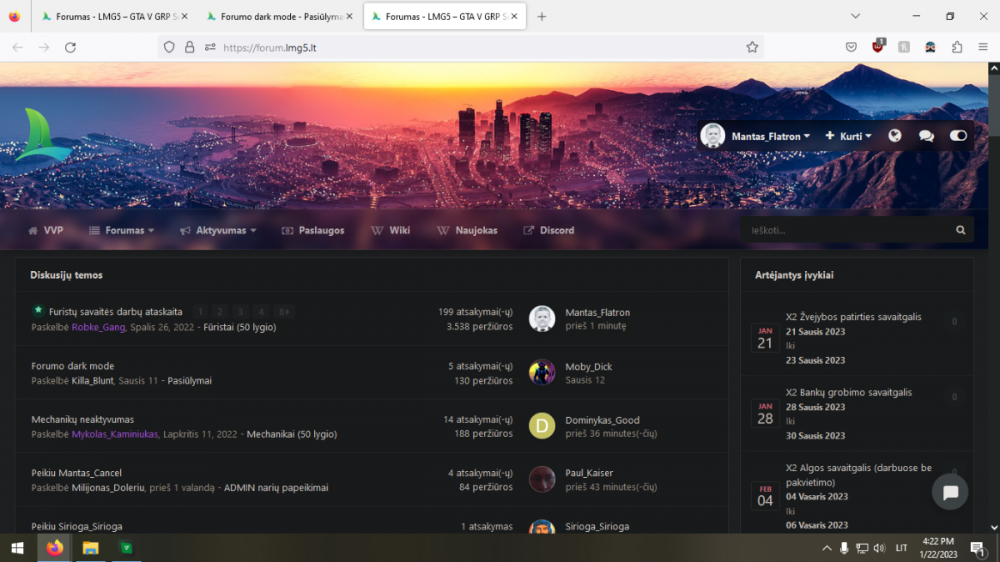
Task: Open Robke_Gang author profile
Action: 98,327
